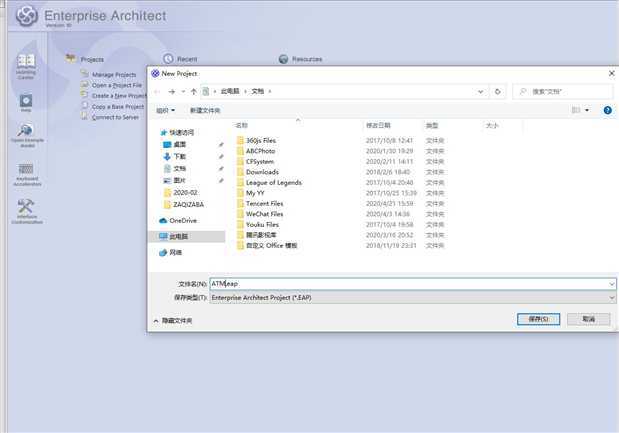Click the view layout icon
Image resolution: width=619 pixels, height=433 pixels.
pyautogui.click(x=576, y=110)
